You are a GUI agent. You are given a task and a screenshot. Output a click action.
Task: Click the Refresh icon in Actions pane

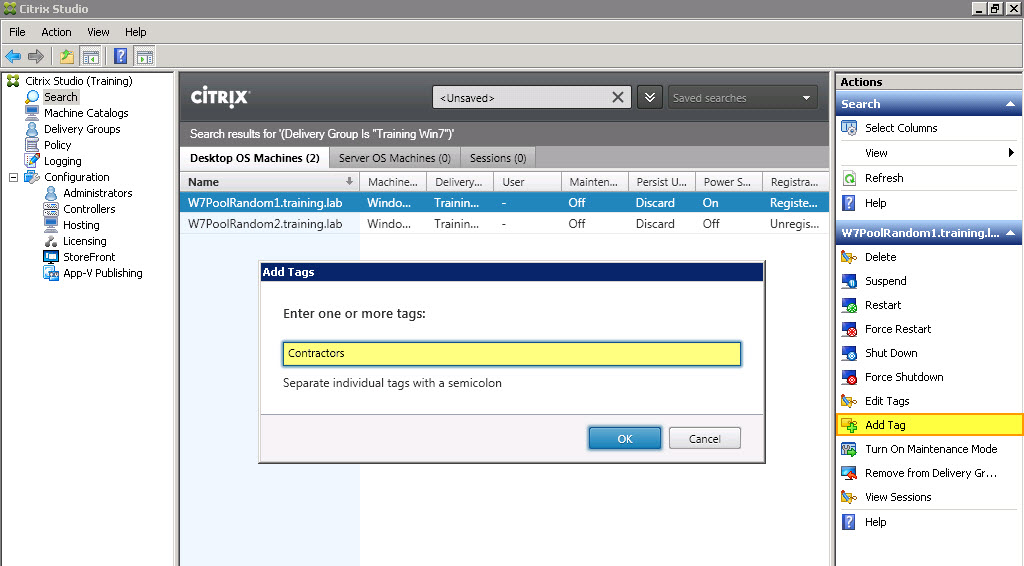pyautogui.click(x=849, y=178)
